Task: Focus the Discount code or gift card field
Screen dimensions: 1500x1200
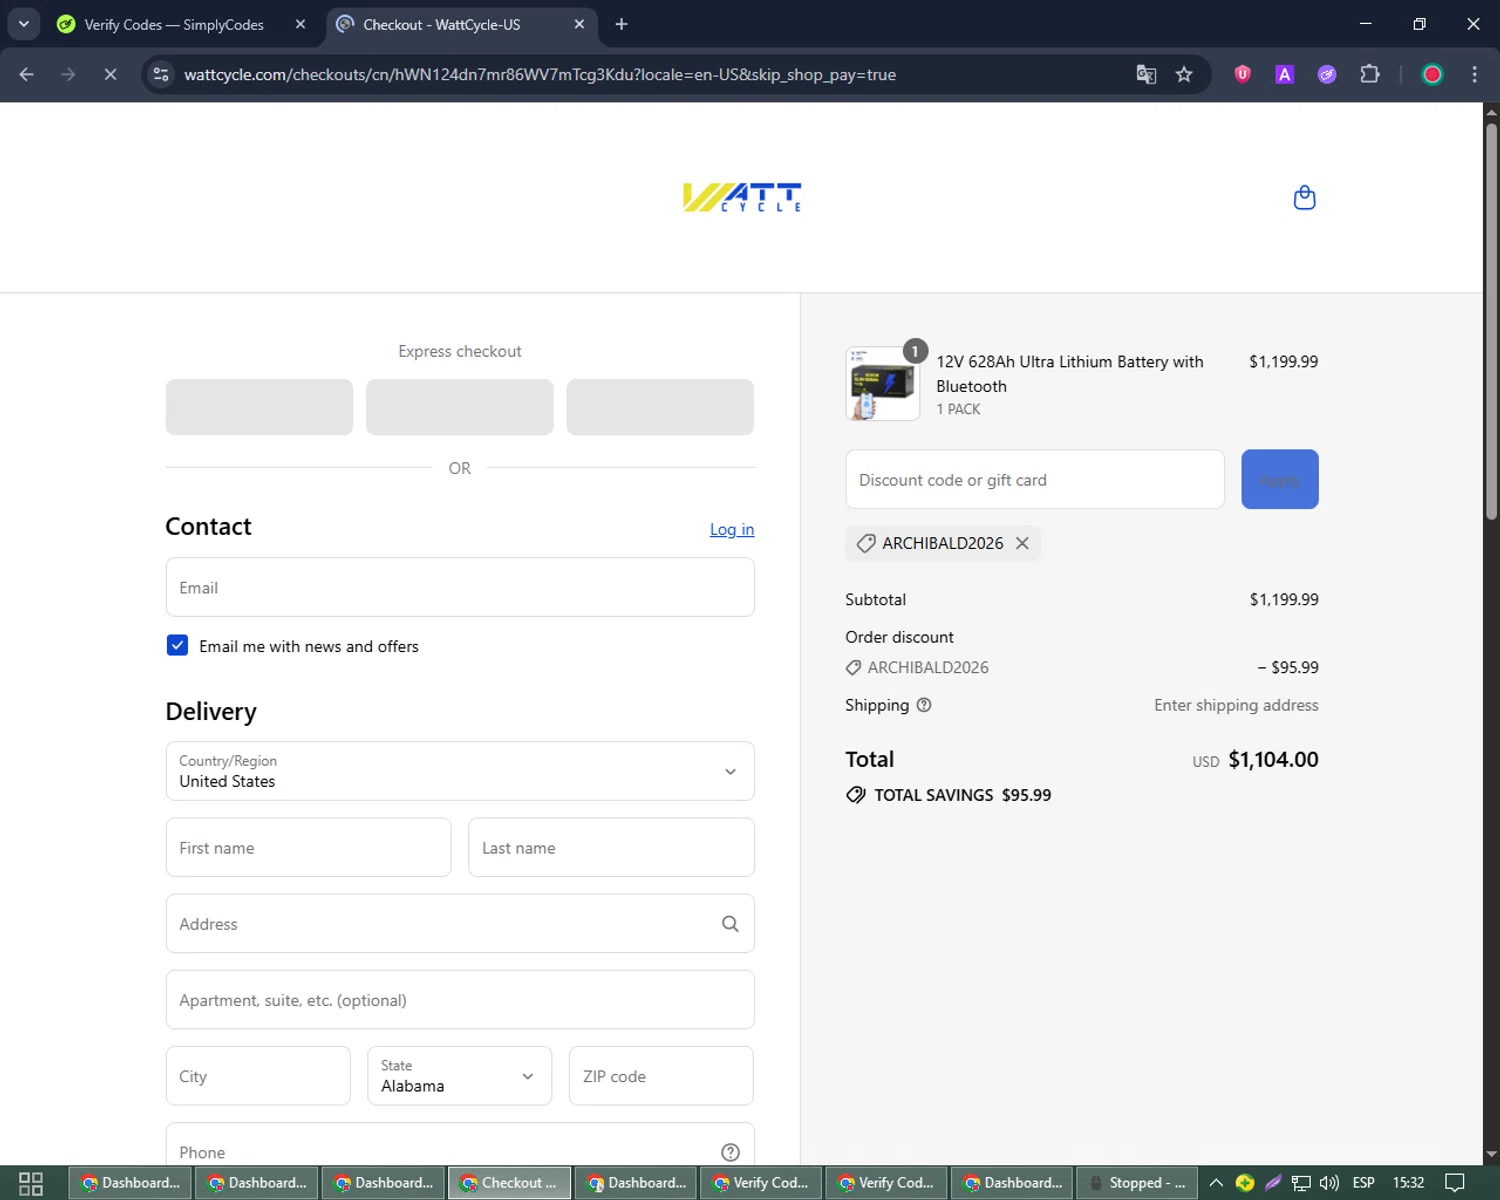Action: [x=1035, y=479]
